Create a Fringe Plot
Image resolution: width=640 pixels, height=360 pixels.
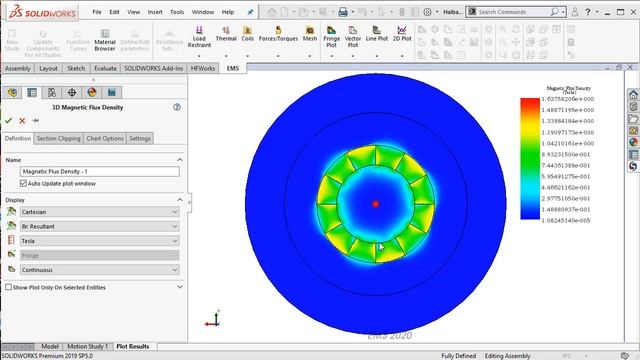(331, 37)
